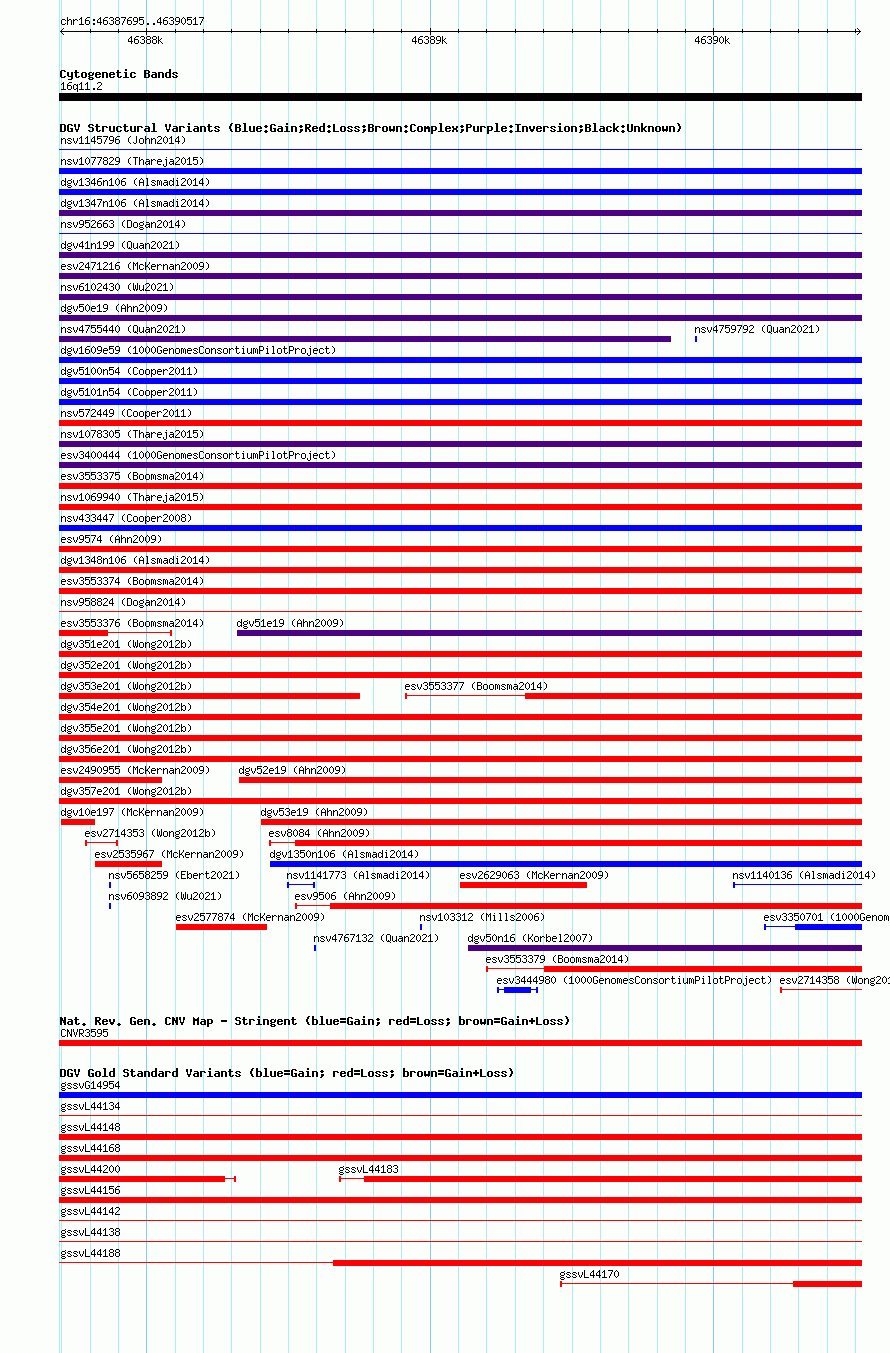Select nsv4755440 (Quan2021) variant label
Screen dimensions: 890x1353
123,329
